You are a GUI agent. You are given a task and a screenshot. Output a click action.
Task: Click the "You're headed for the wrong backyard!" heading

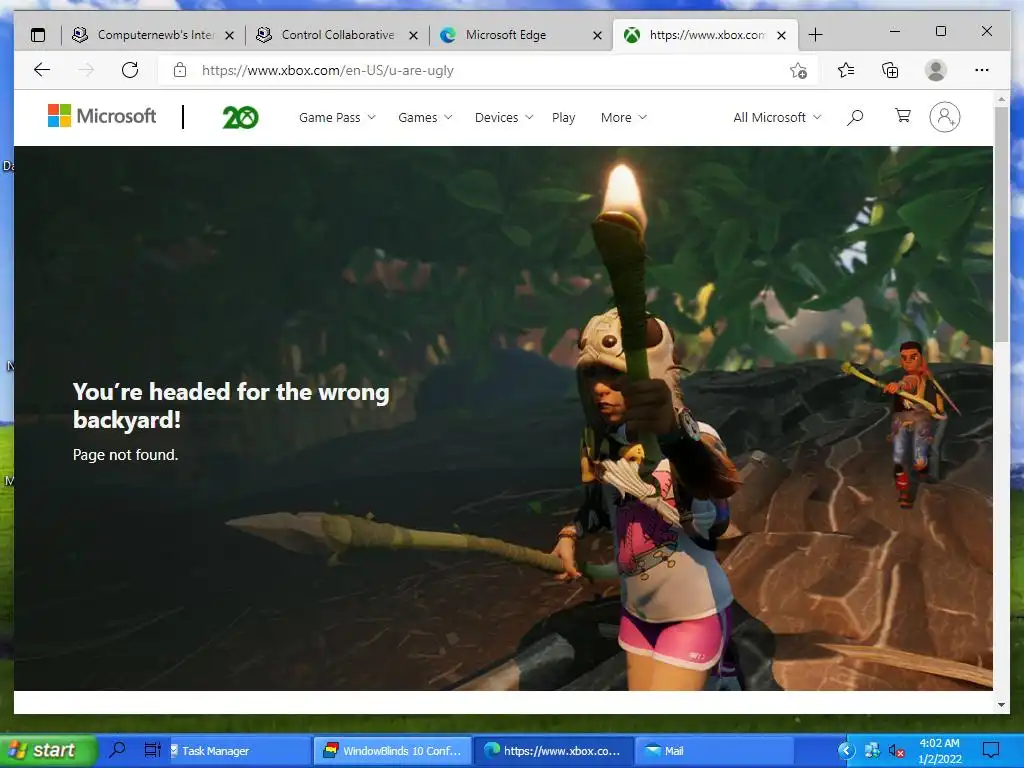tap(231, 406)
